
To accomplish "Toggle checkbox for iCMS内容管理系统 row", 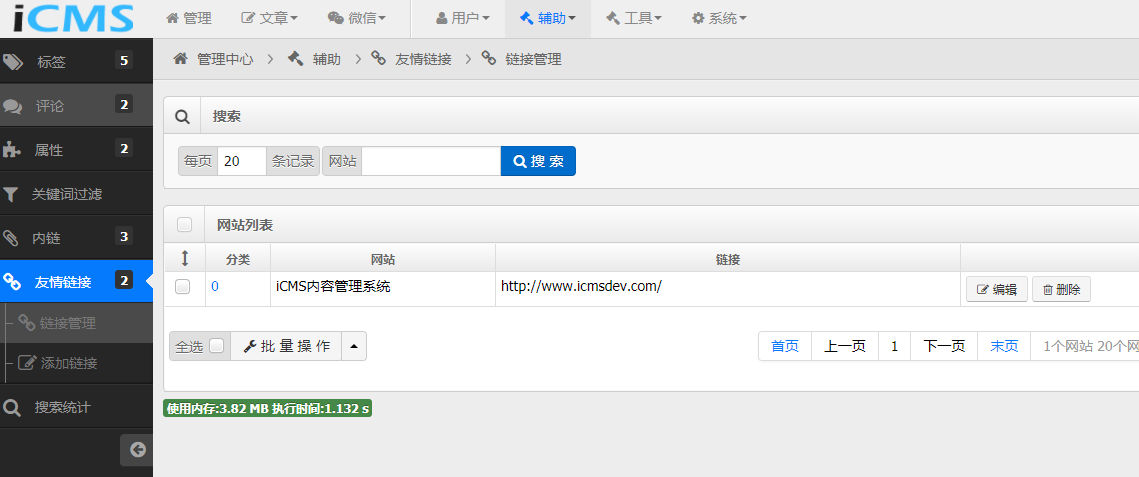I will [x=183, y=287].
